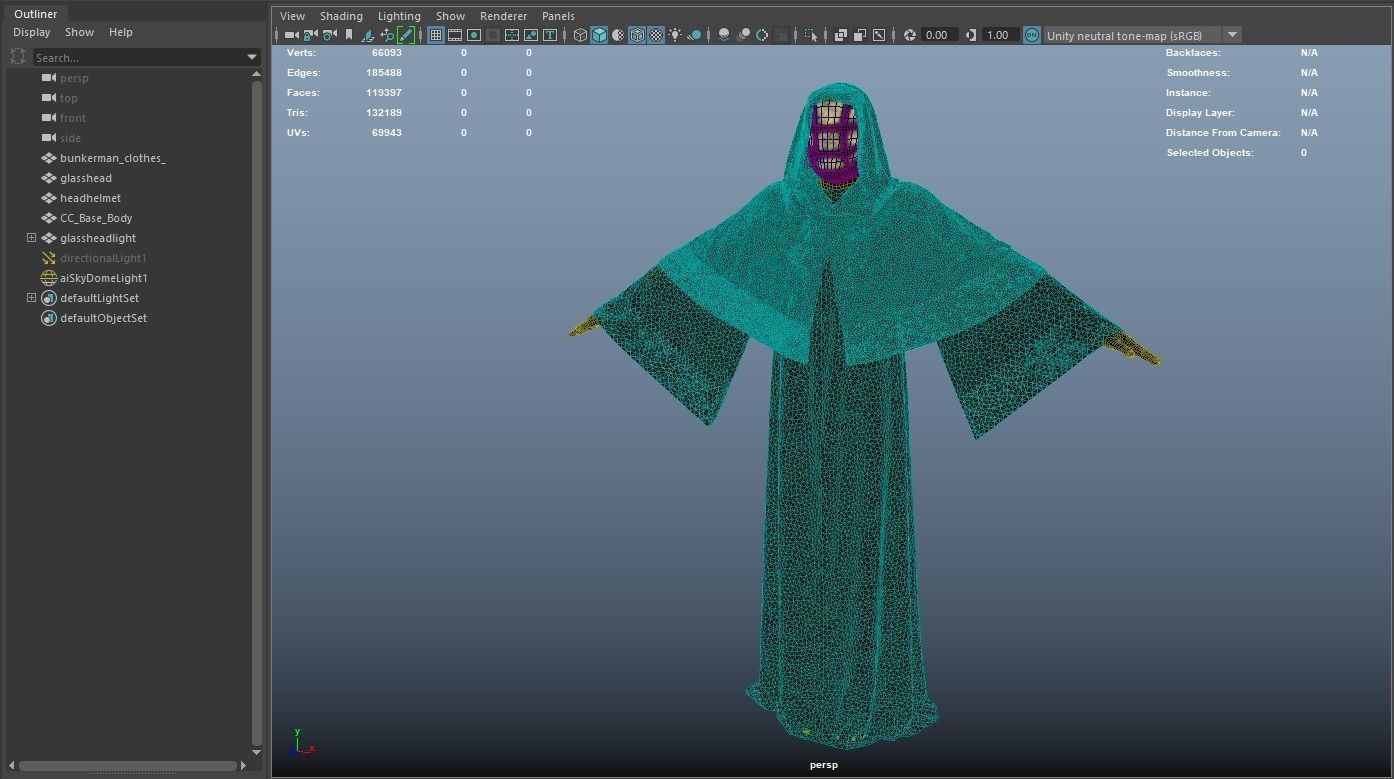Toggle Wireframe on Shaded icon
This screenshot has height=779, width=1394.
(x=637, y=35)
